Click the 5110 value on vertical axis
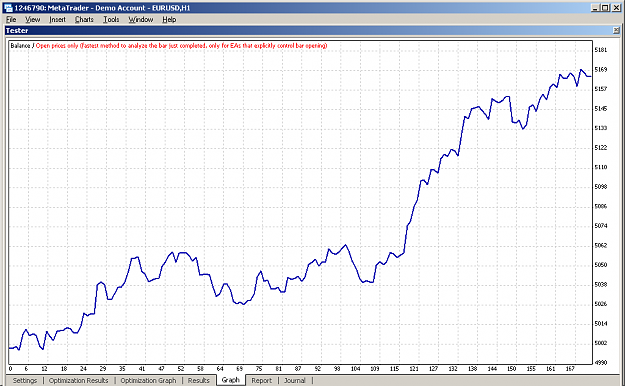The width and height of the screenshot is (625, 386). point(601,167)
